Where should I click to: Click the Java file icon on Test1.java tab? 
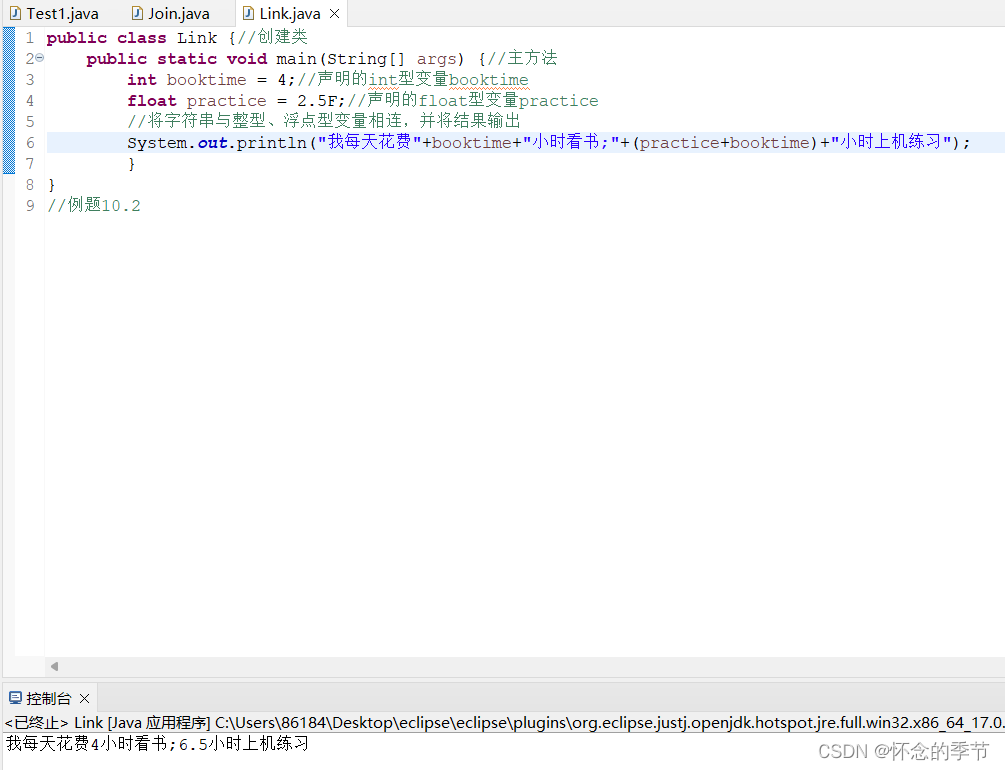point(14,13)
